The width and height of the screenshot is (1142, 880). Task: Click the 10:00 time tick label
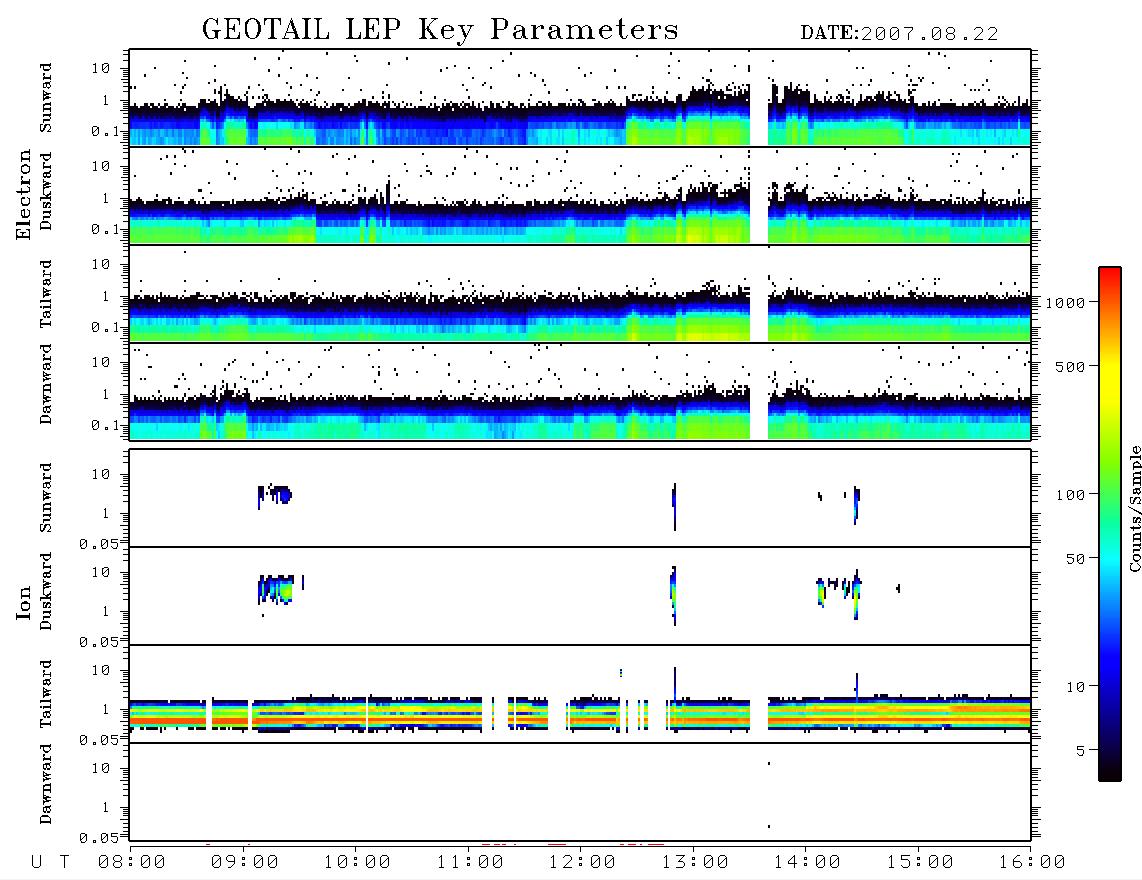[x=357, y=863]
